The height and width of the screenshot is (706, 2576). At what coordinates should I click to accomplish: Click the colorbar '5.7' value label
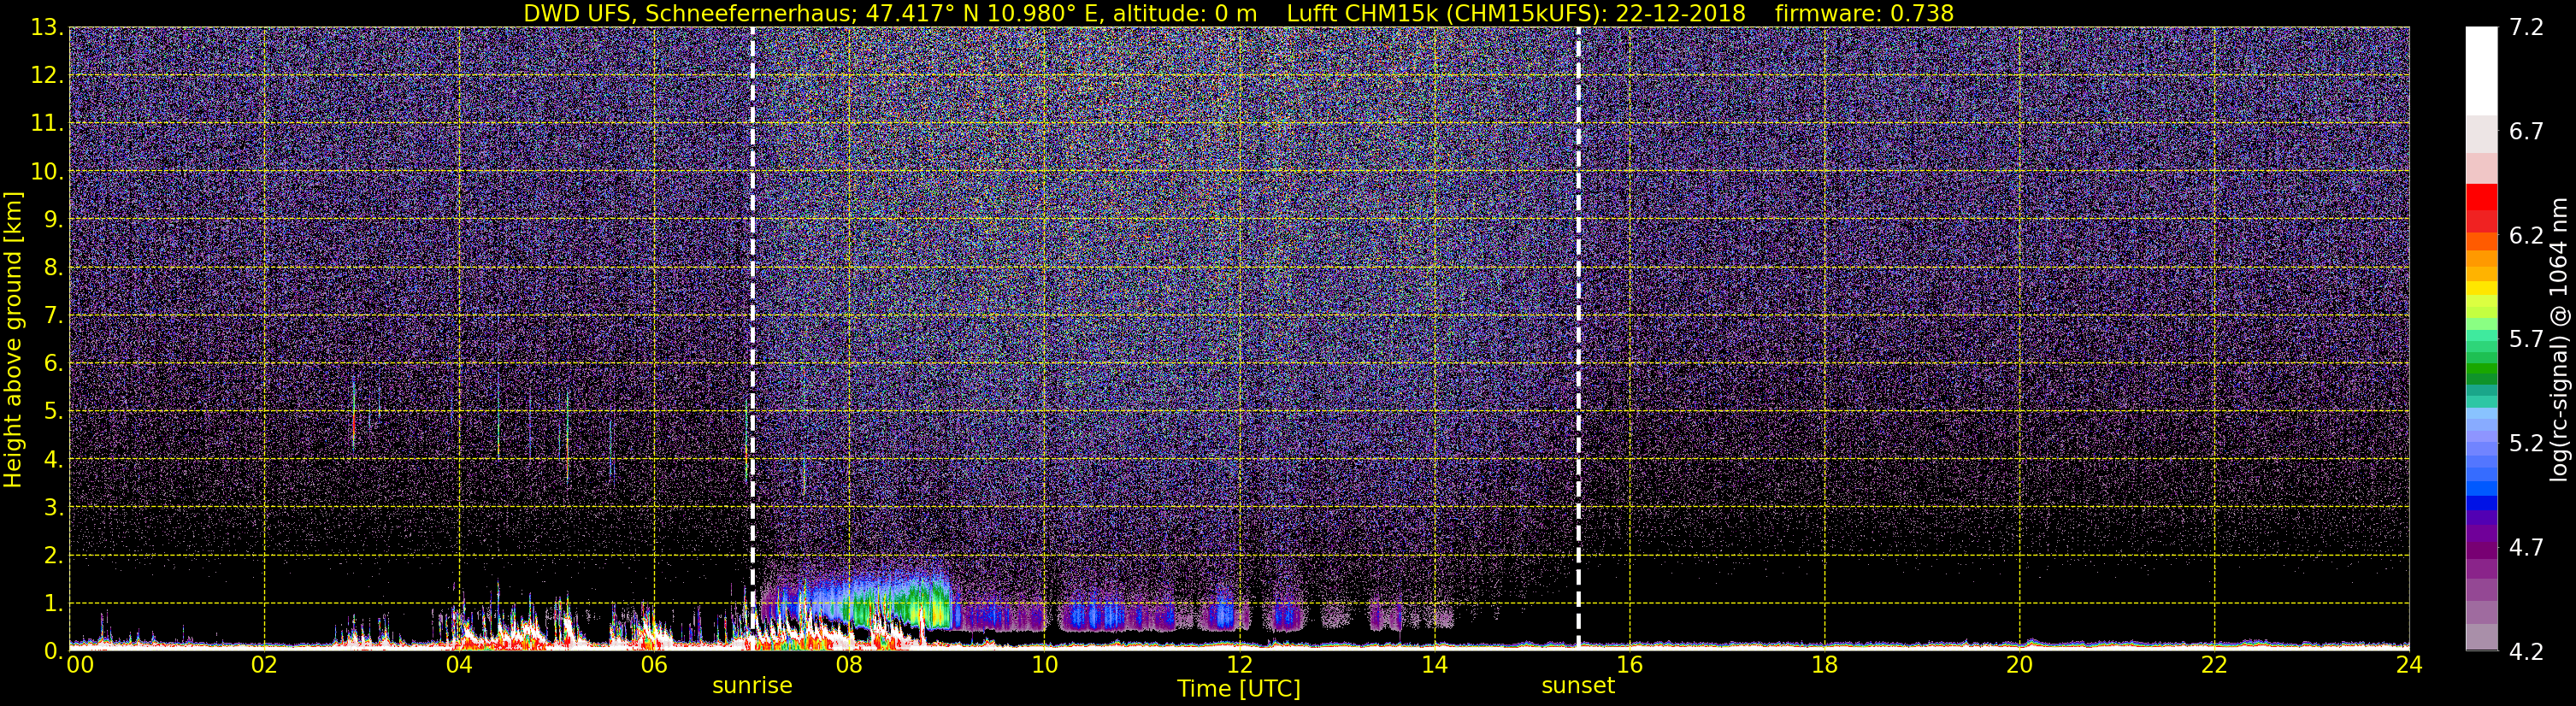2526,340
